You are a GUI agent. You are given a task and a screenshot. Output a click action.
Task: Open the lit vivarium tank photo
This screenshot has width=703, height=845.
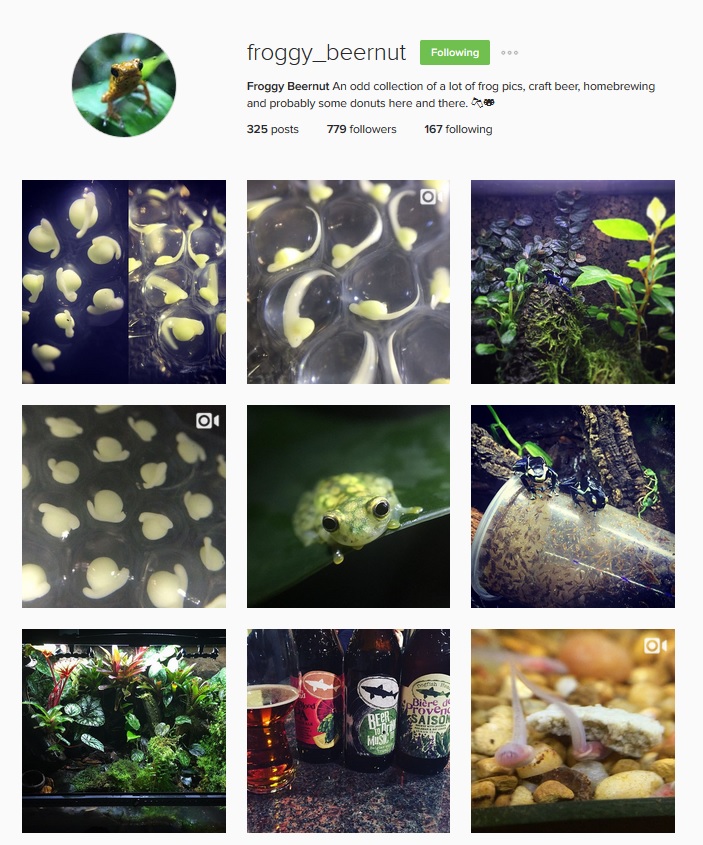tap(124, 731)
